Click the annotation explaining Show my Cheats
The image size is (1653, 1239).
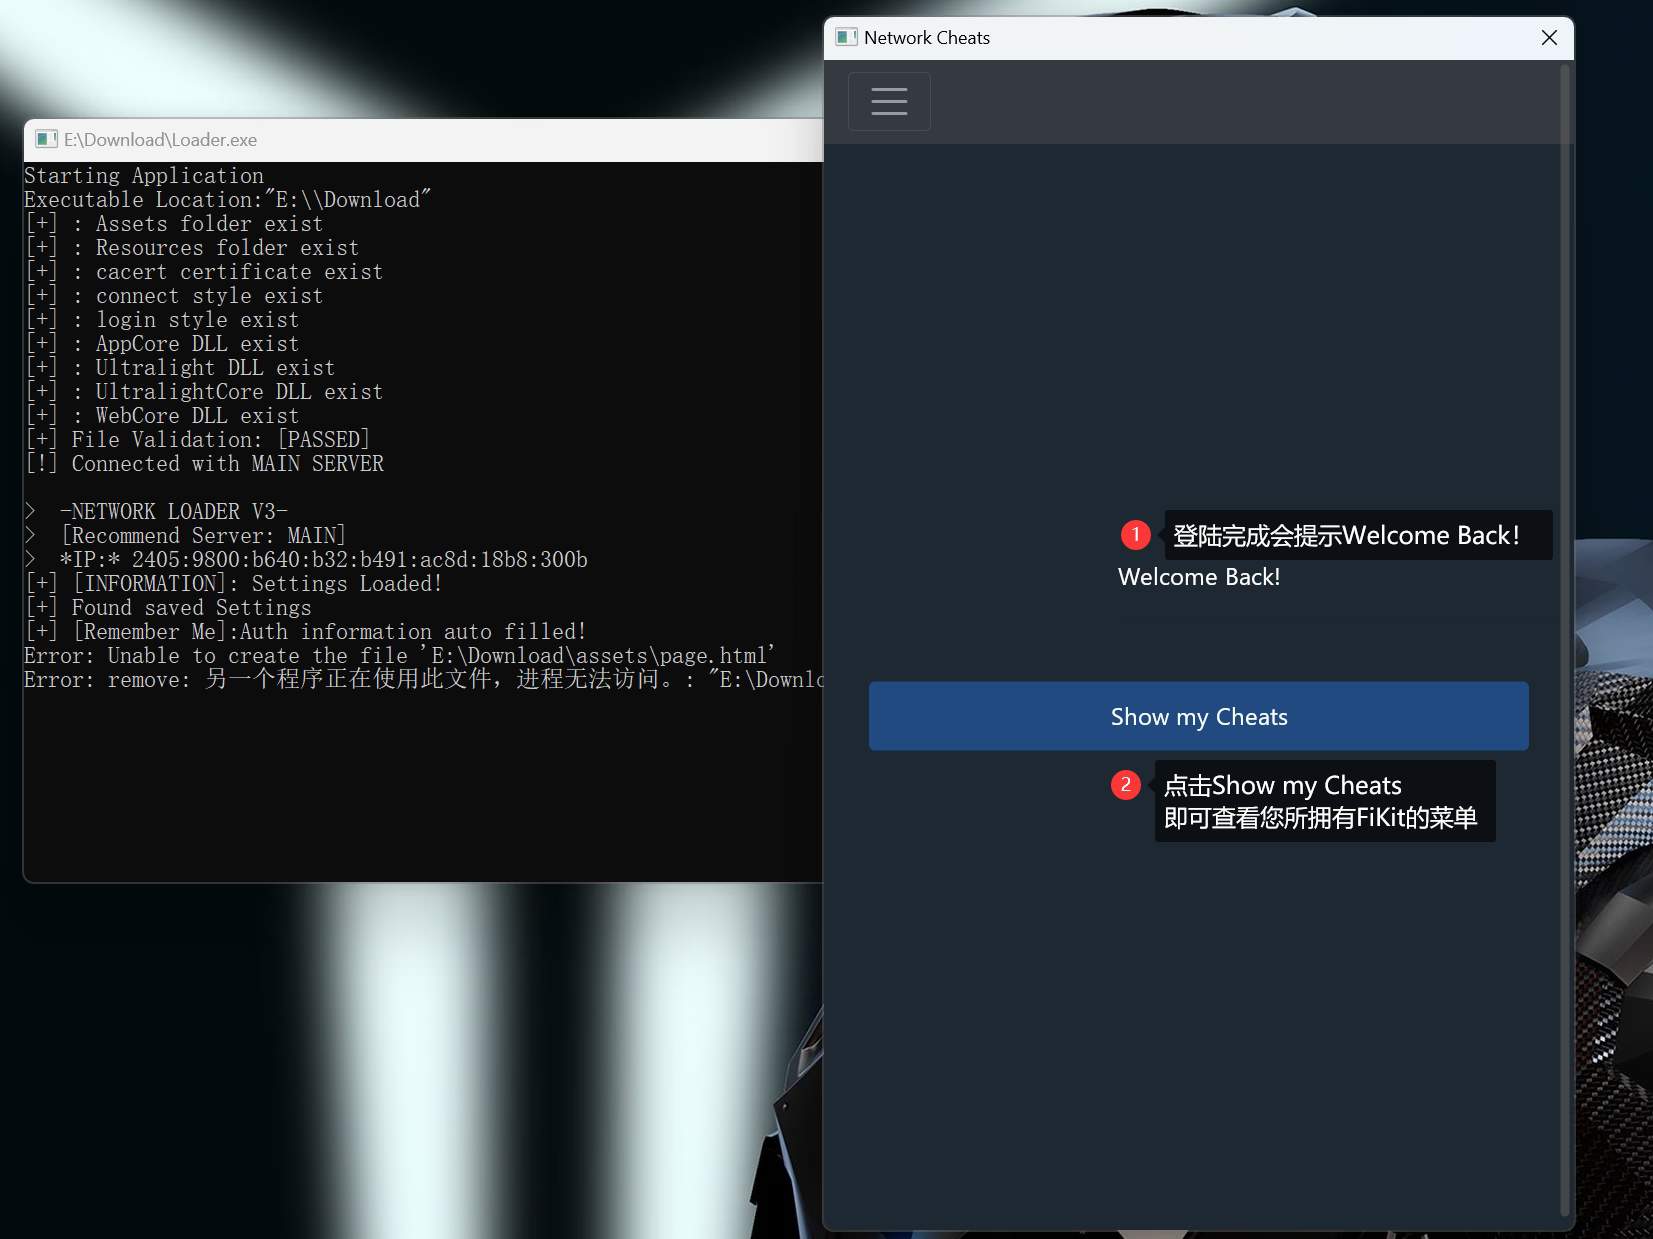tap(1320, 801)
